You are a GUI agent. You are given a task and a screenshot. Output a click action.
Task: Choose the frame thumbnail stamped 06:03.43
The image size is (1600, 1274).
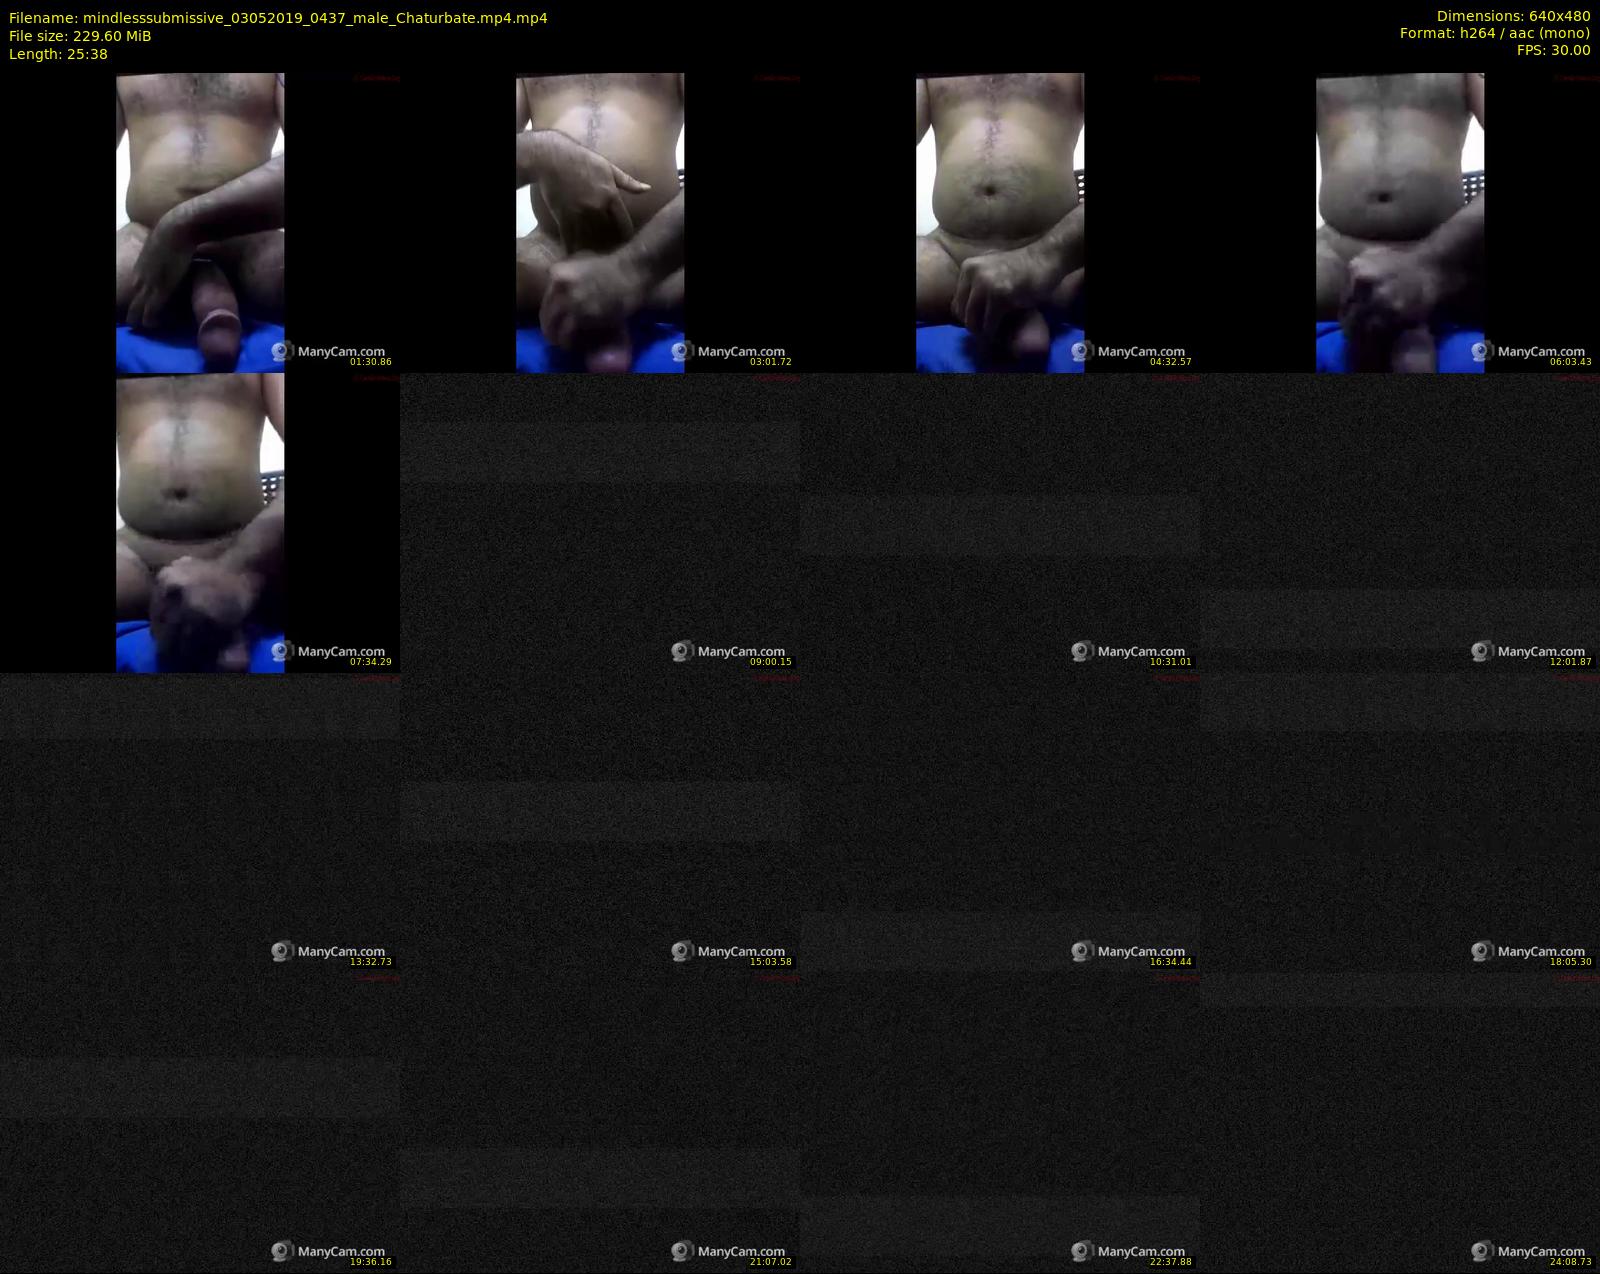point(1400,223)
